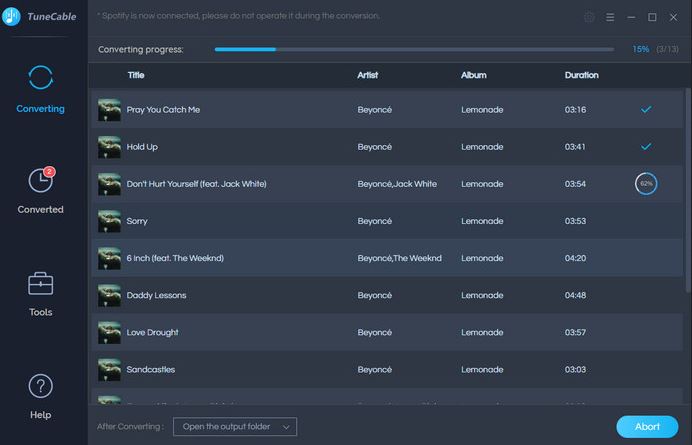Open the Help section
This screenshot has width=692, height=445.
(x=40, y=396)
